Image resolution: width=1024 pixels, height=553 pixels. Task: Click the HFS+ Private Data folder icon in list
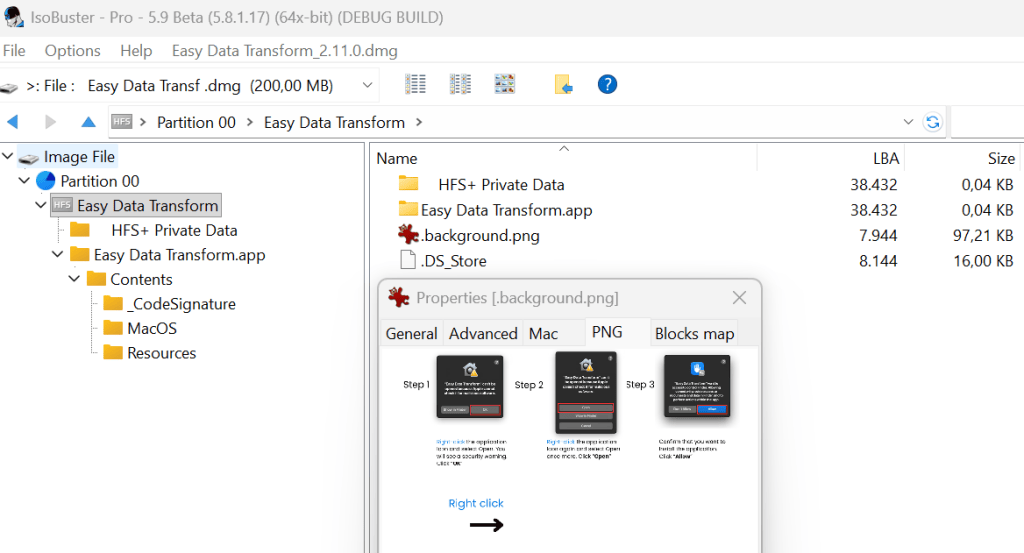pyautogui.click(x=408, y=183)
